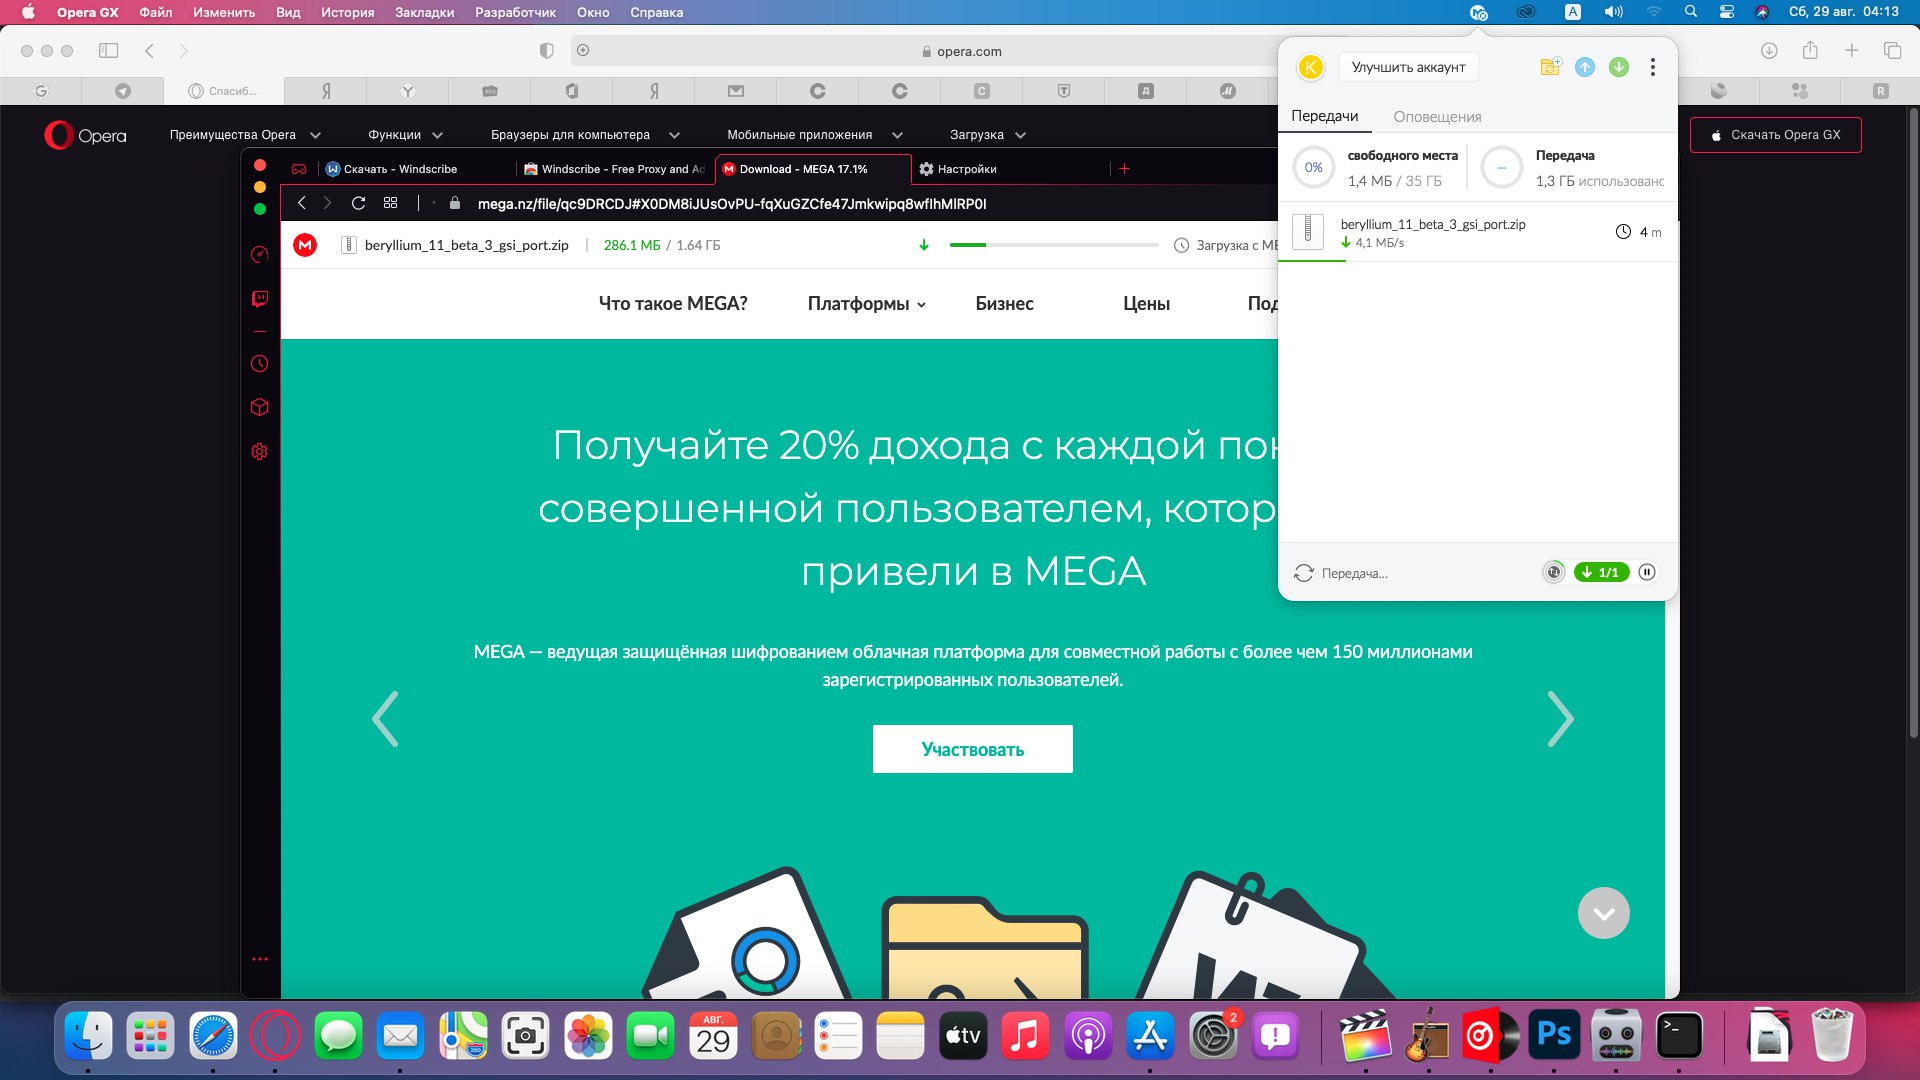Click the download progress bar on MEGA page
This screenshot has height=1080, width=1920.
1053,245
